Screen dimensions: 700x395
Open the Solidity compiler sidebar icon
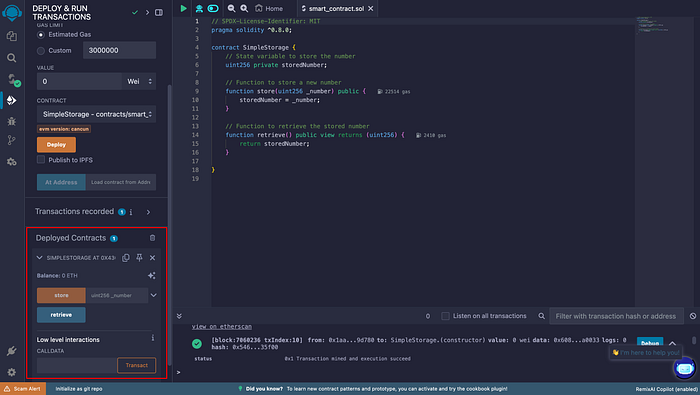pyautogui.click(x=13, y=80)
